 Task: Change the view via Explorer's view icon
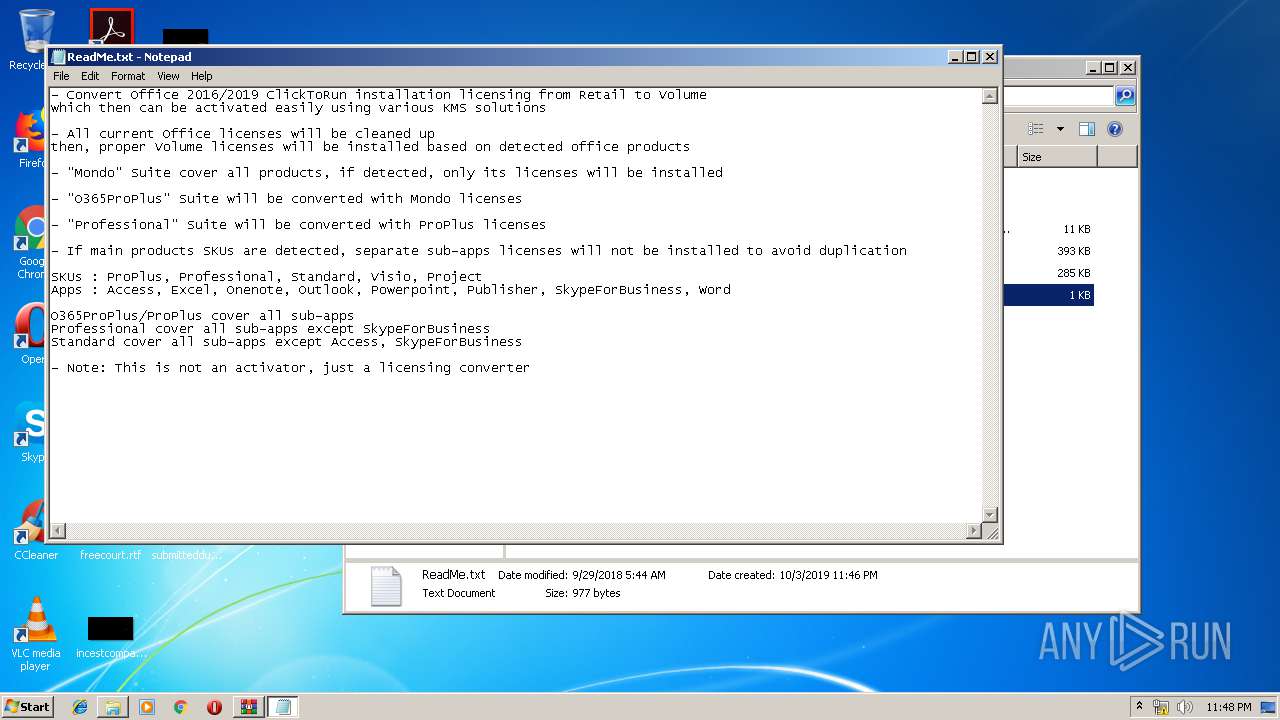[x=1035, y=129]
